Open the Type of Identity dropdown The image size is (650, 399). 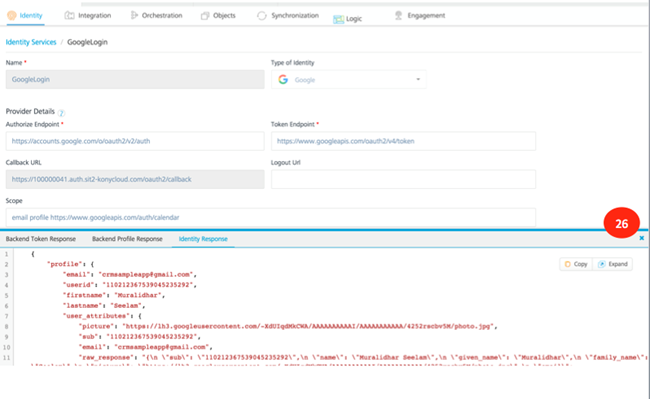(349, 80)
